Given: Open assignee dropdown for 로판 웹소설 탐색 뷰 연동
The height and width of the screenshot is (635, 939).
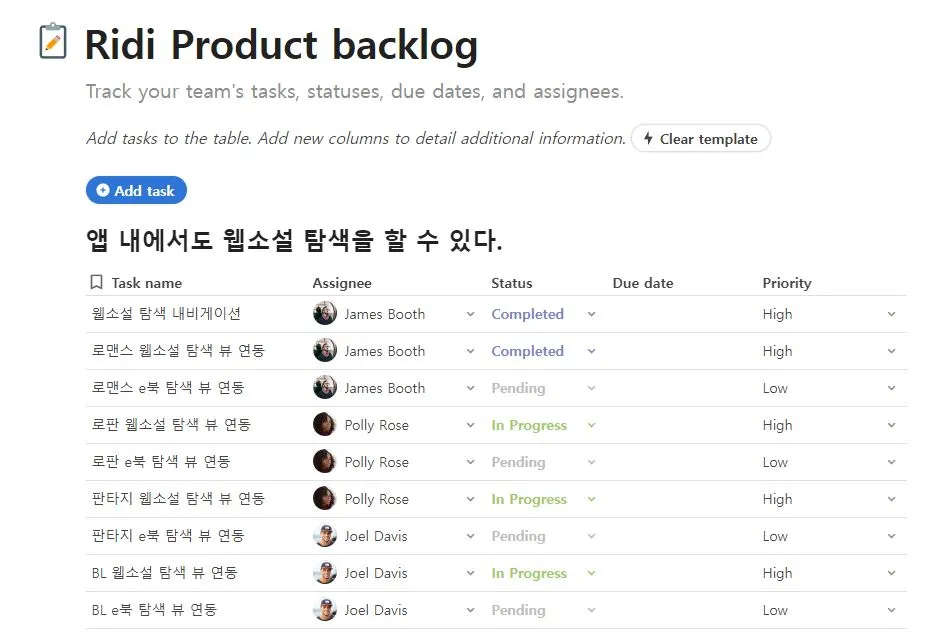Looking at the screenshot, I should 471,425.
